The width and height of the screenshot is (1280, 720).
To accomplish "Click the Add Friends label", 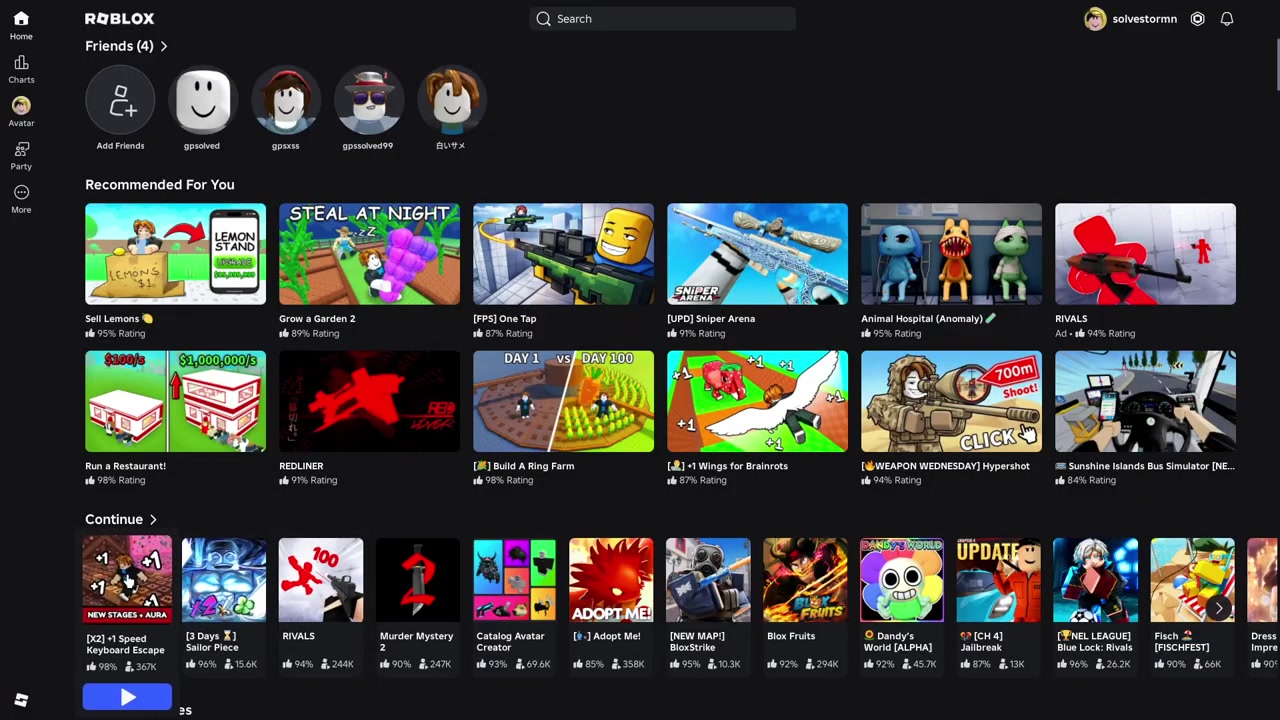I will (120, 146).
